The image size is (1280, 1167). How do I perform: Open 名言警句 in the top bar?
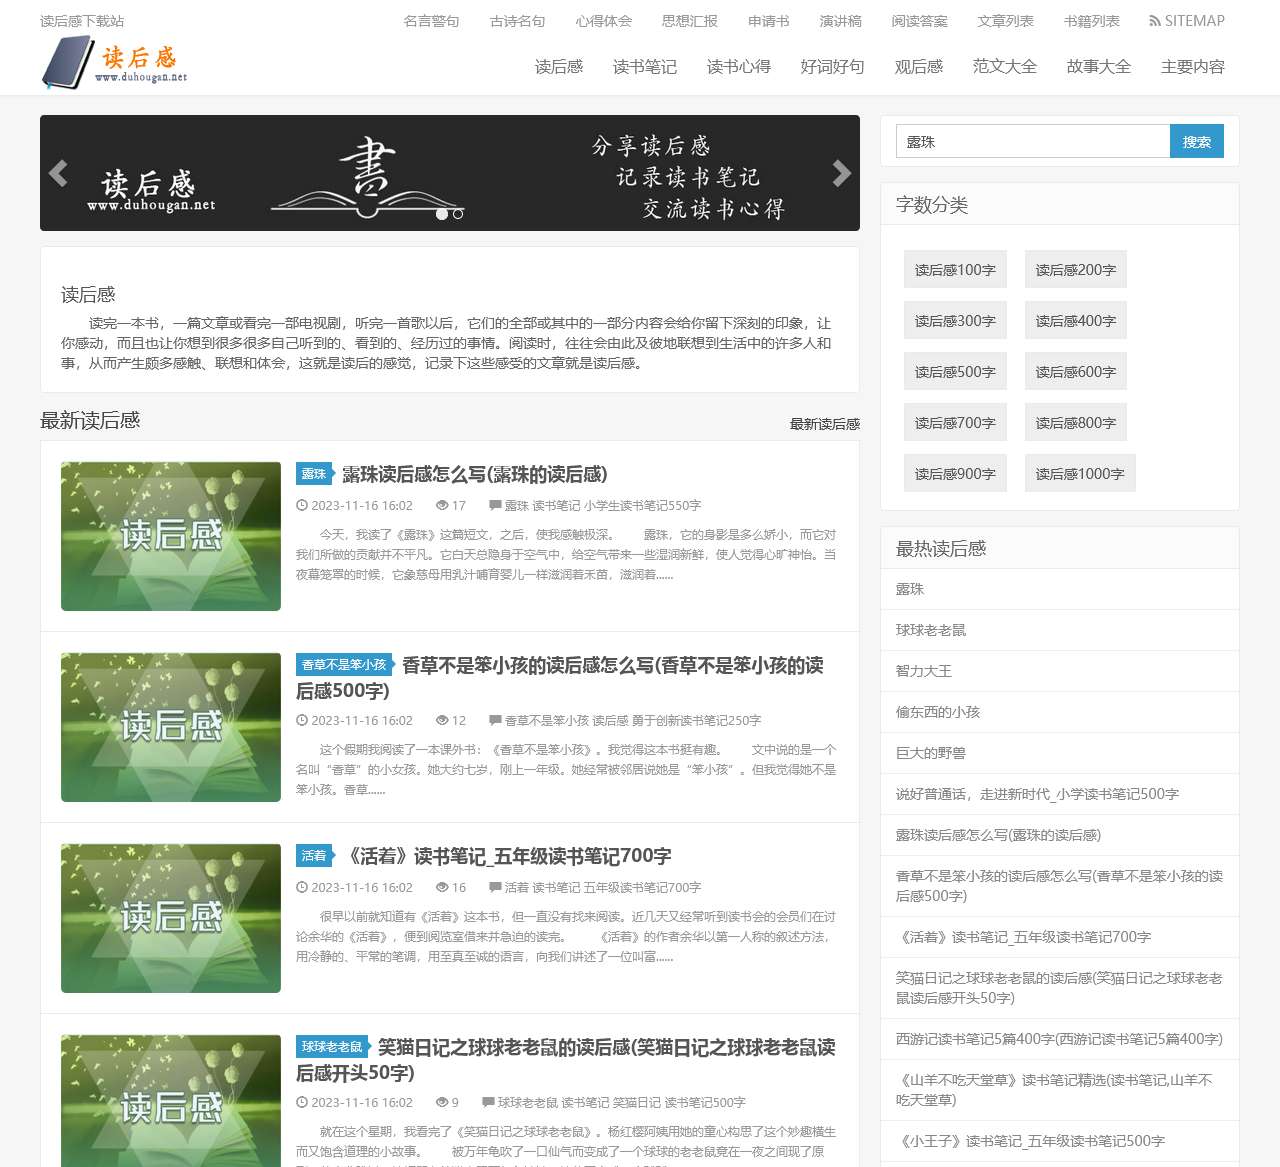point(431,21)
